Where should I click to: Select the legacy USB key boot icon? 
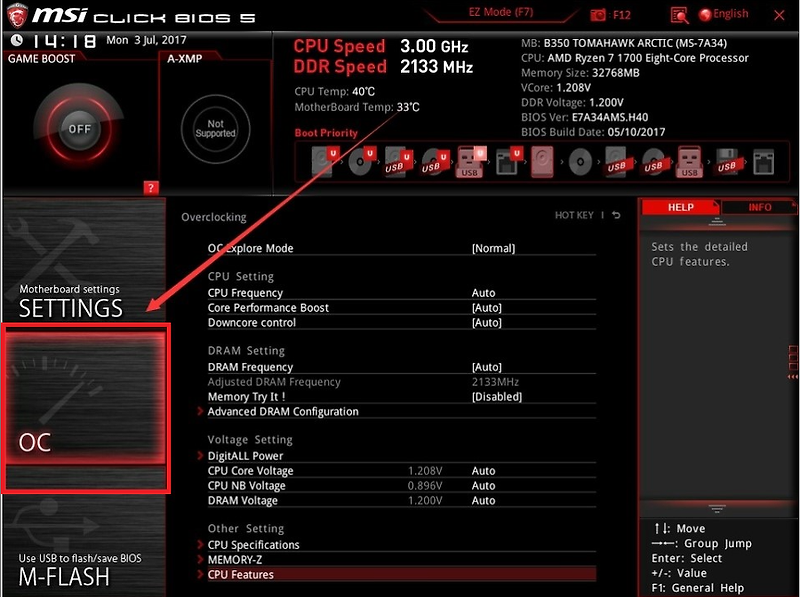pos(690,162)
